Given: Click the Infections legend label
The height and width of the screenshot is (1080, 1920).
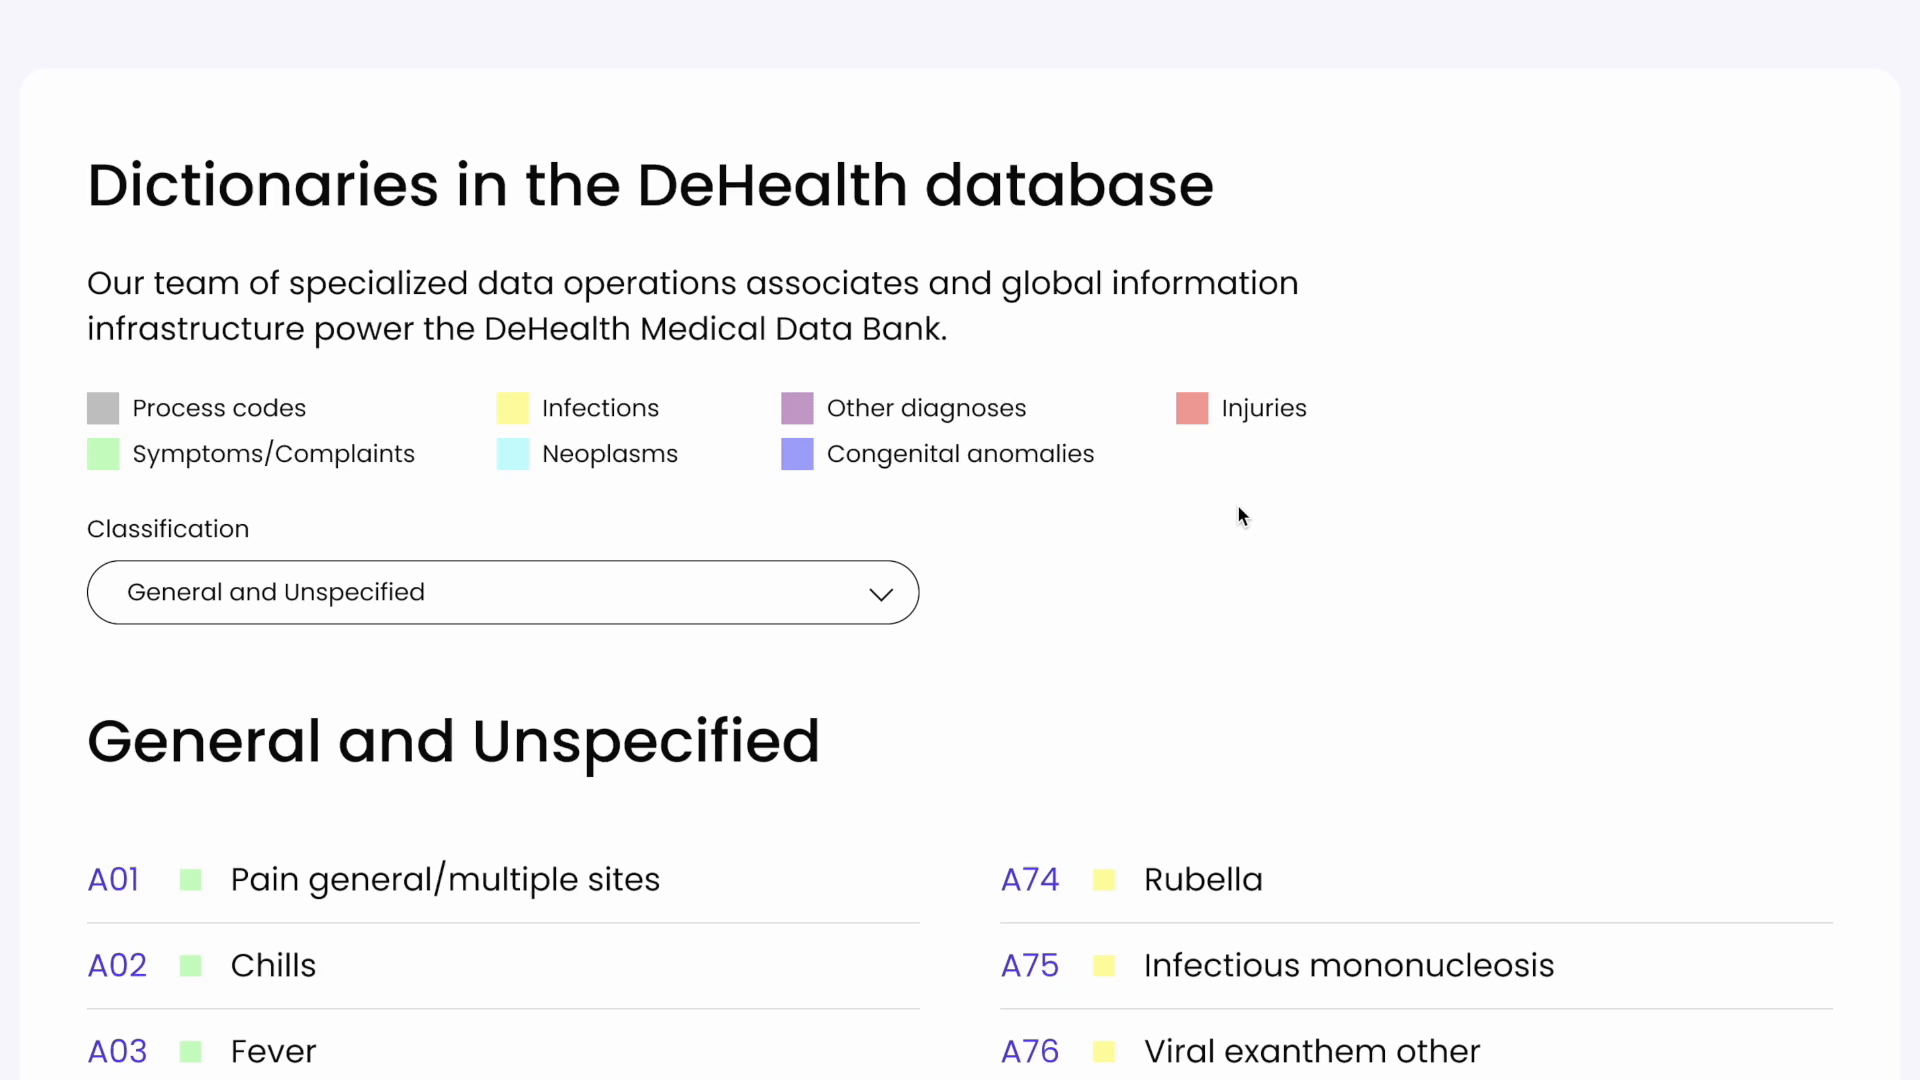Looking at the screenshot, I should [600, 408].
